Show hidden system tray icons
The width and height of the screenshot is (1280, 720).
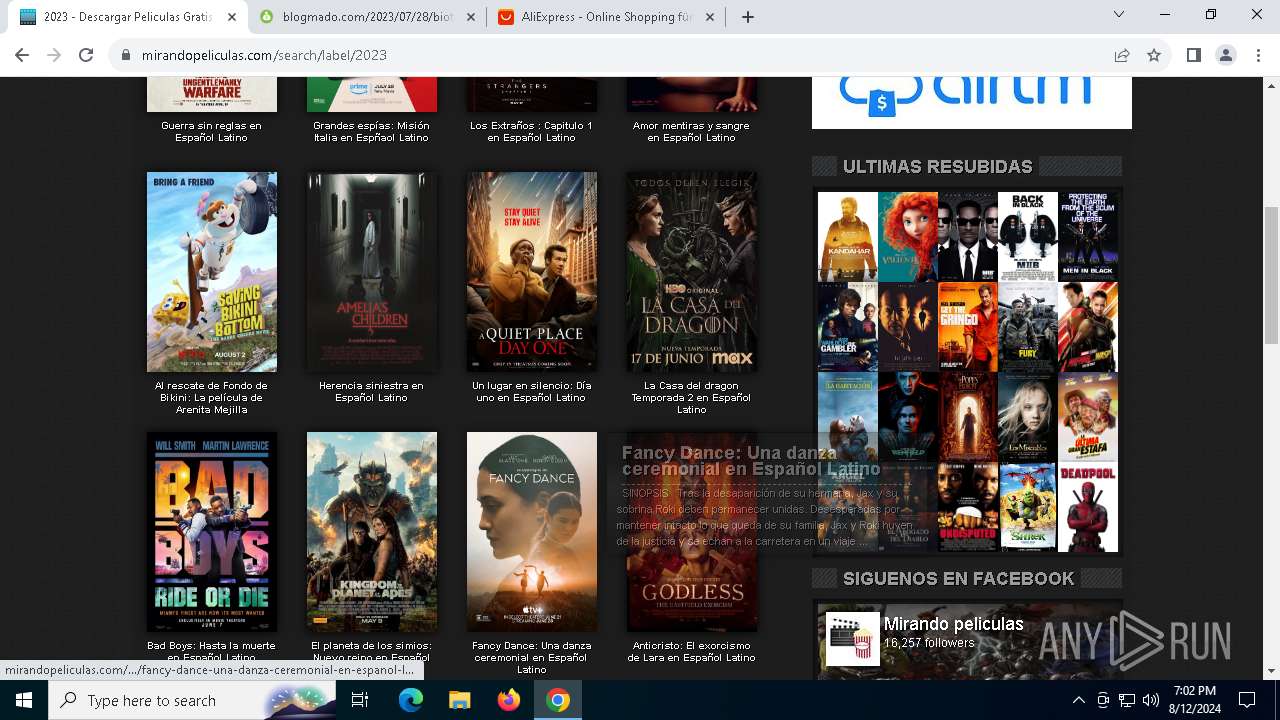click(1078, 700)
